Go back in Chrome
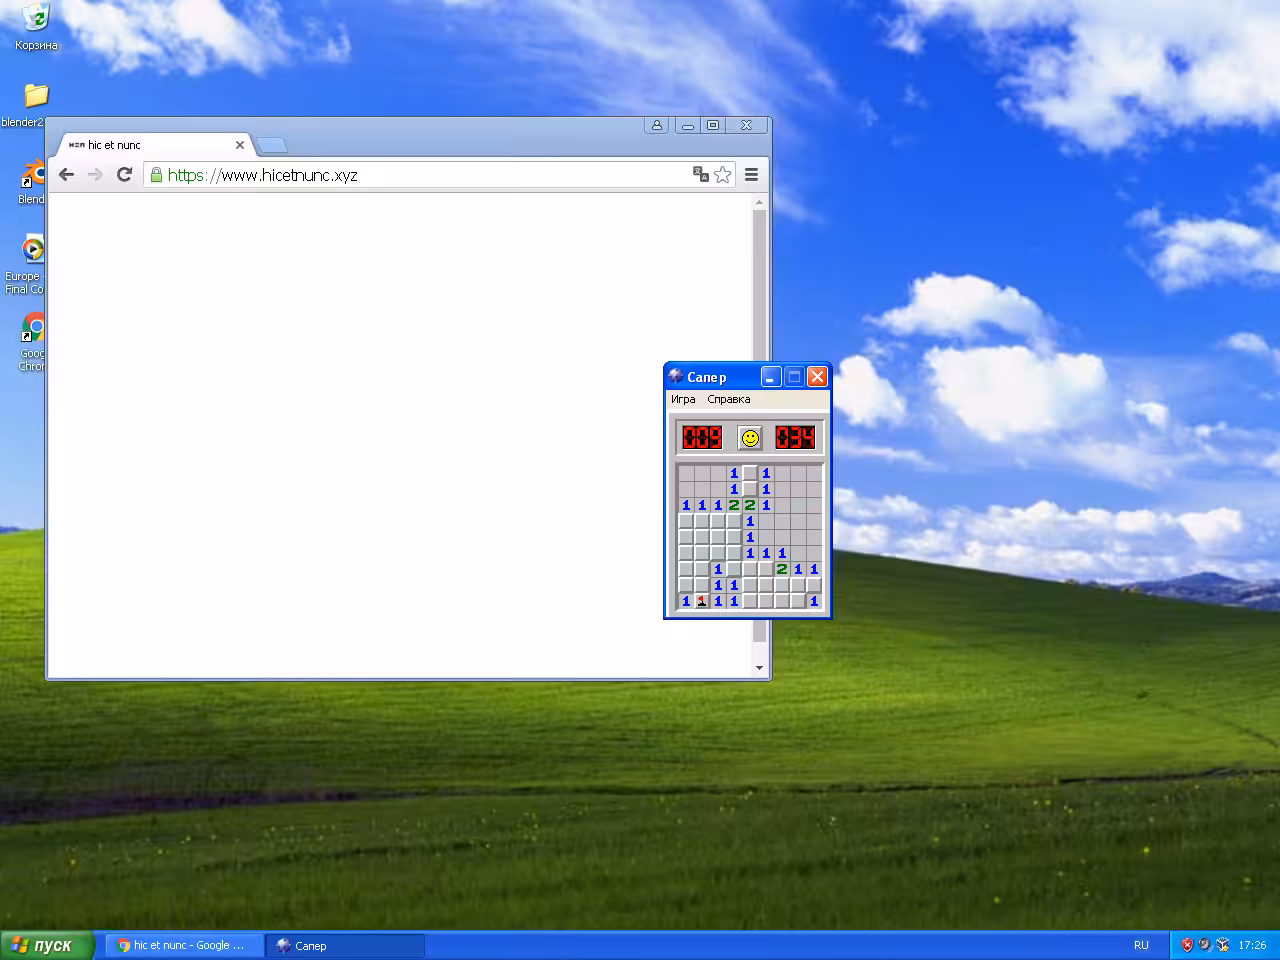Screen dimensions: 1280x960 tap(66, 175)
